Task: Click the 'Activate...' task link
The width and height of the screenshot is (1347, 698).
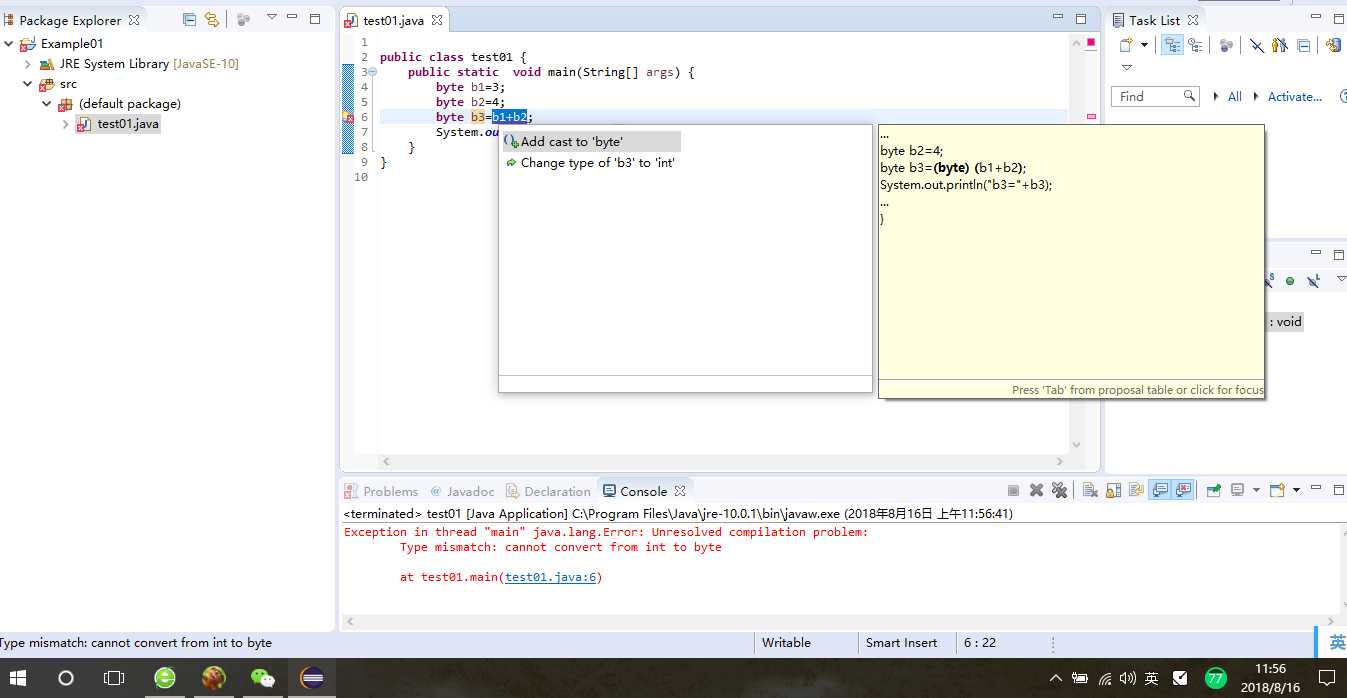Action: click(1295, 97)
